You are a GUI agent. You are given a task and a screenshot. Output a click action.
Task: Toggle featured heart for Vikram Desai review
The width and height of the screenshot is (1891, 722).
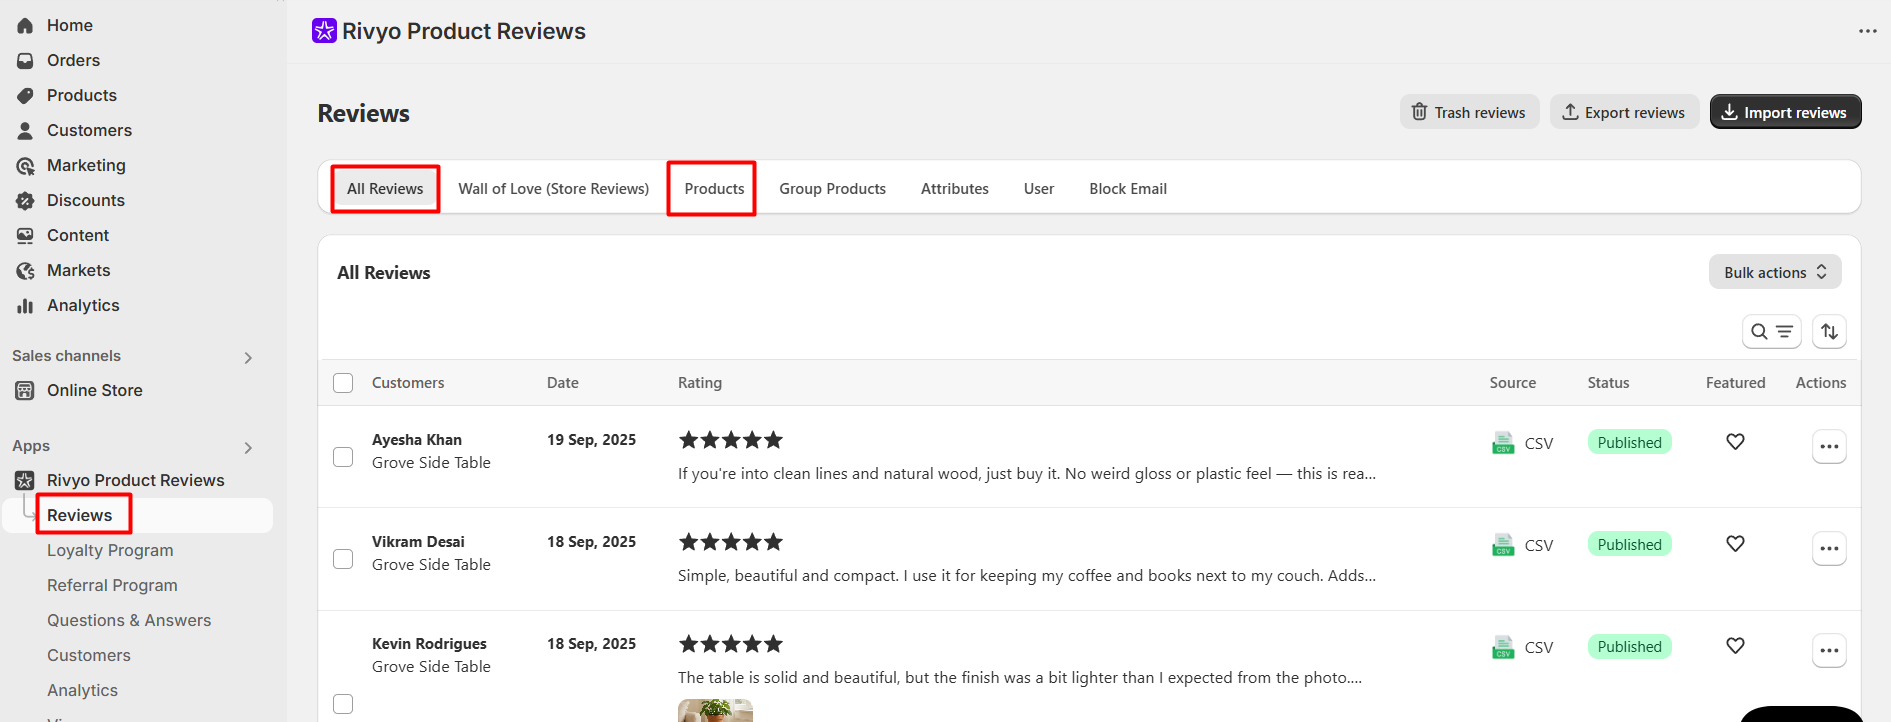pos(1735,544)
